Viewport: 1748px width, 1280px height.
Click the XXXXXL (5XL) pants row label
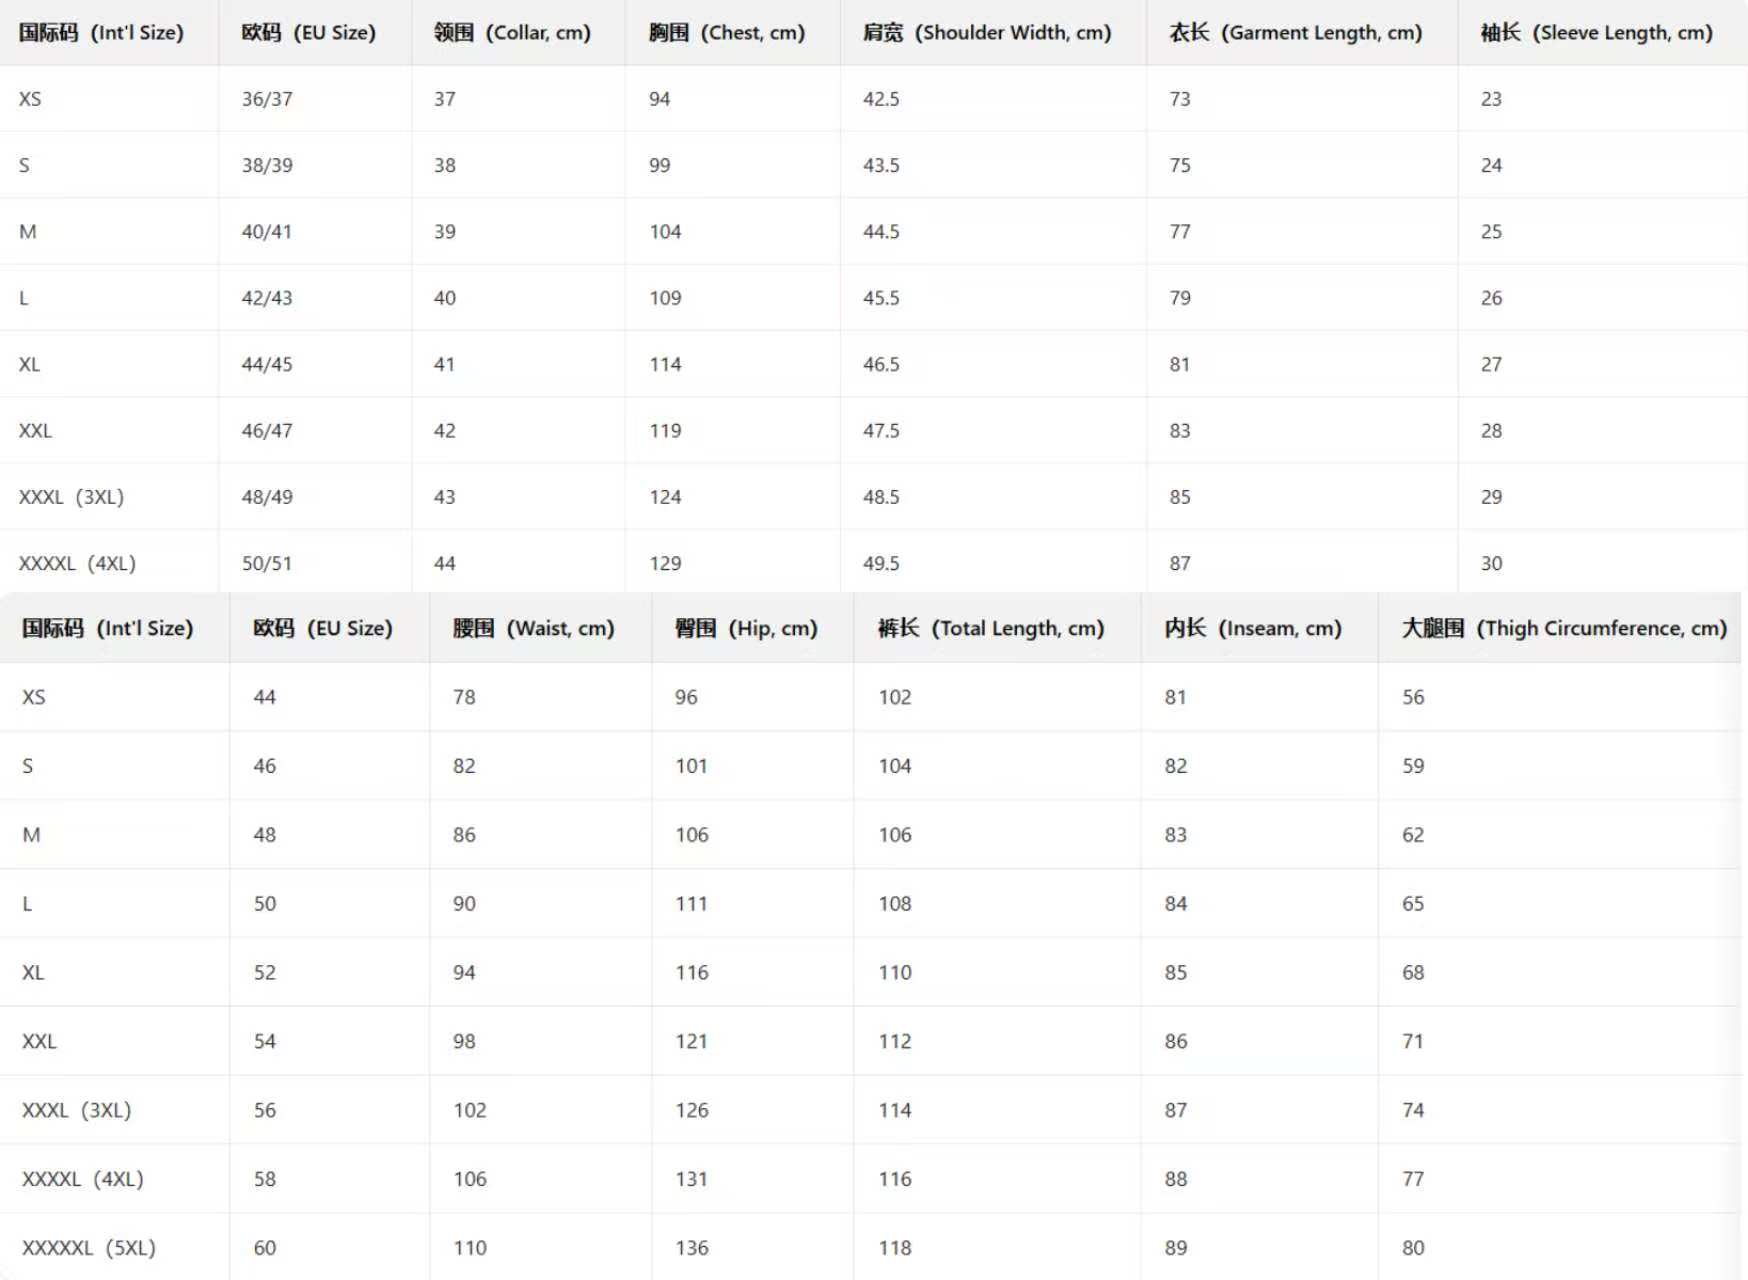click(x=89, y=1248)
